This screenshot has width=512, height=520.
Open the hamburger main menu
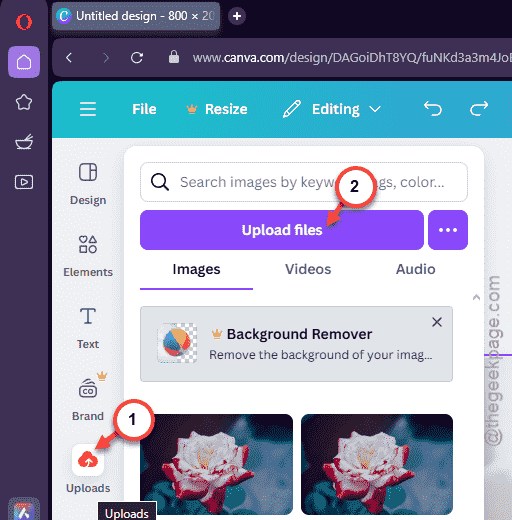[x=88, y=109]
